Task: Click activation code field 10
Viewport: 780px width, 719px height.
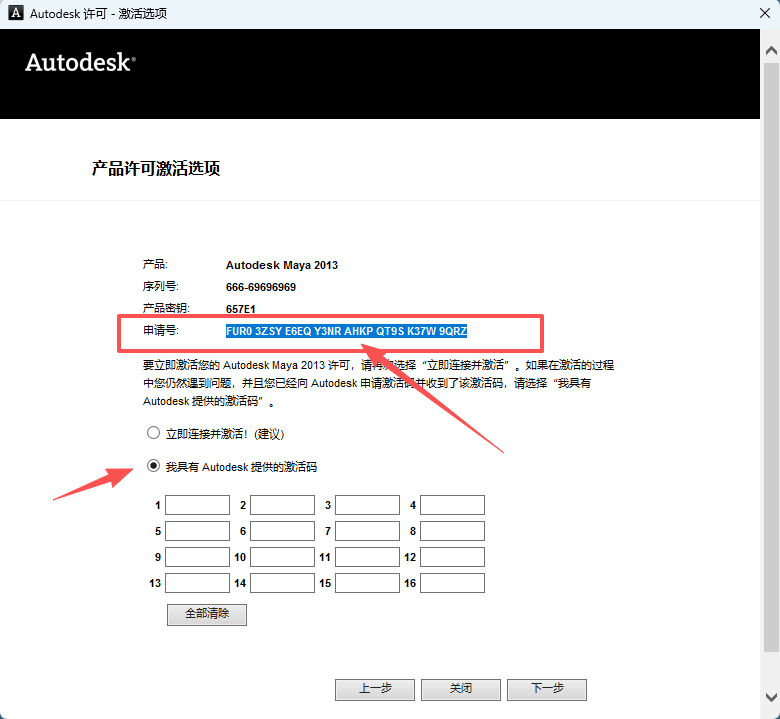Action: pyautogui.click(x=283, y=557)
